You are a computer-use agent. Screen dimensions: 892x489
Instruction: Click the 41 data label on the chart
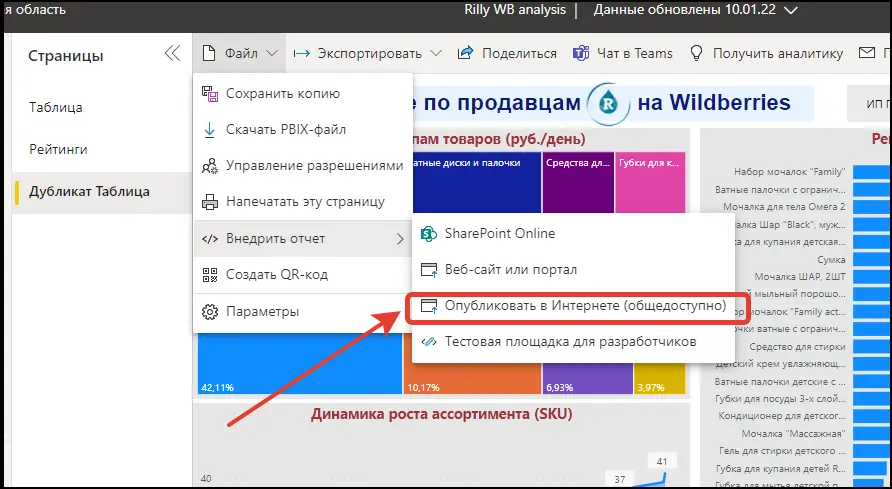pos(662,462)
